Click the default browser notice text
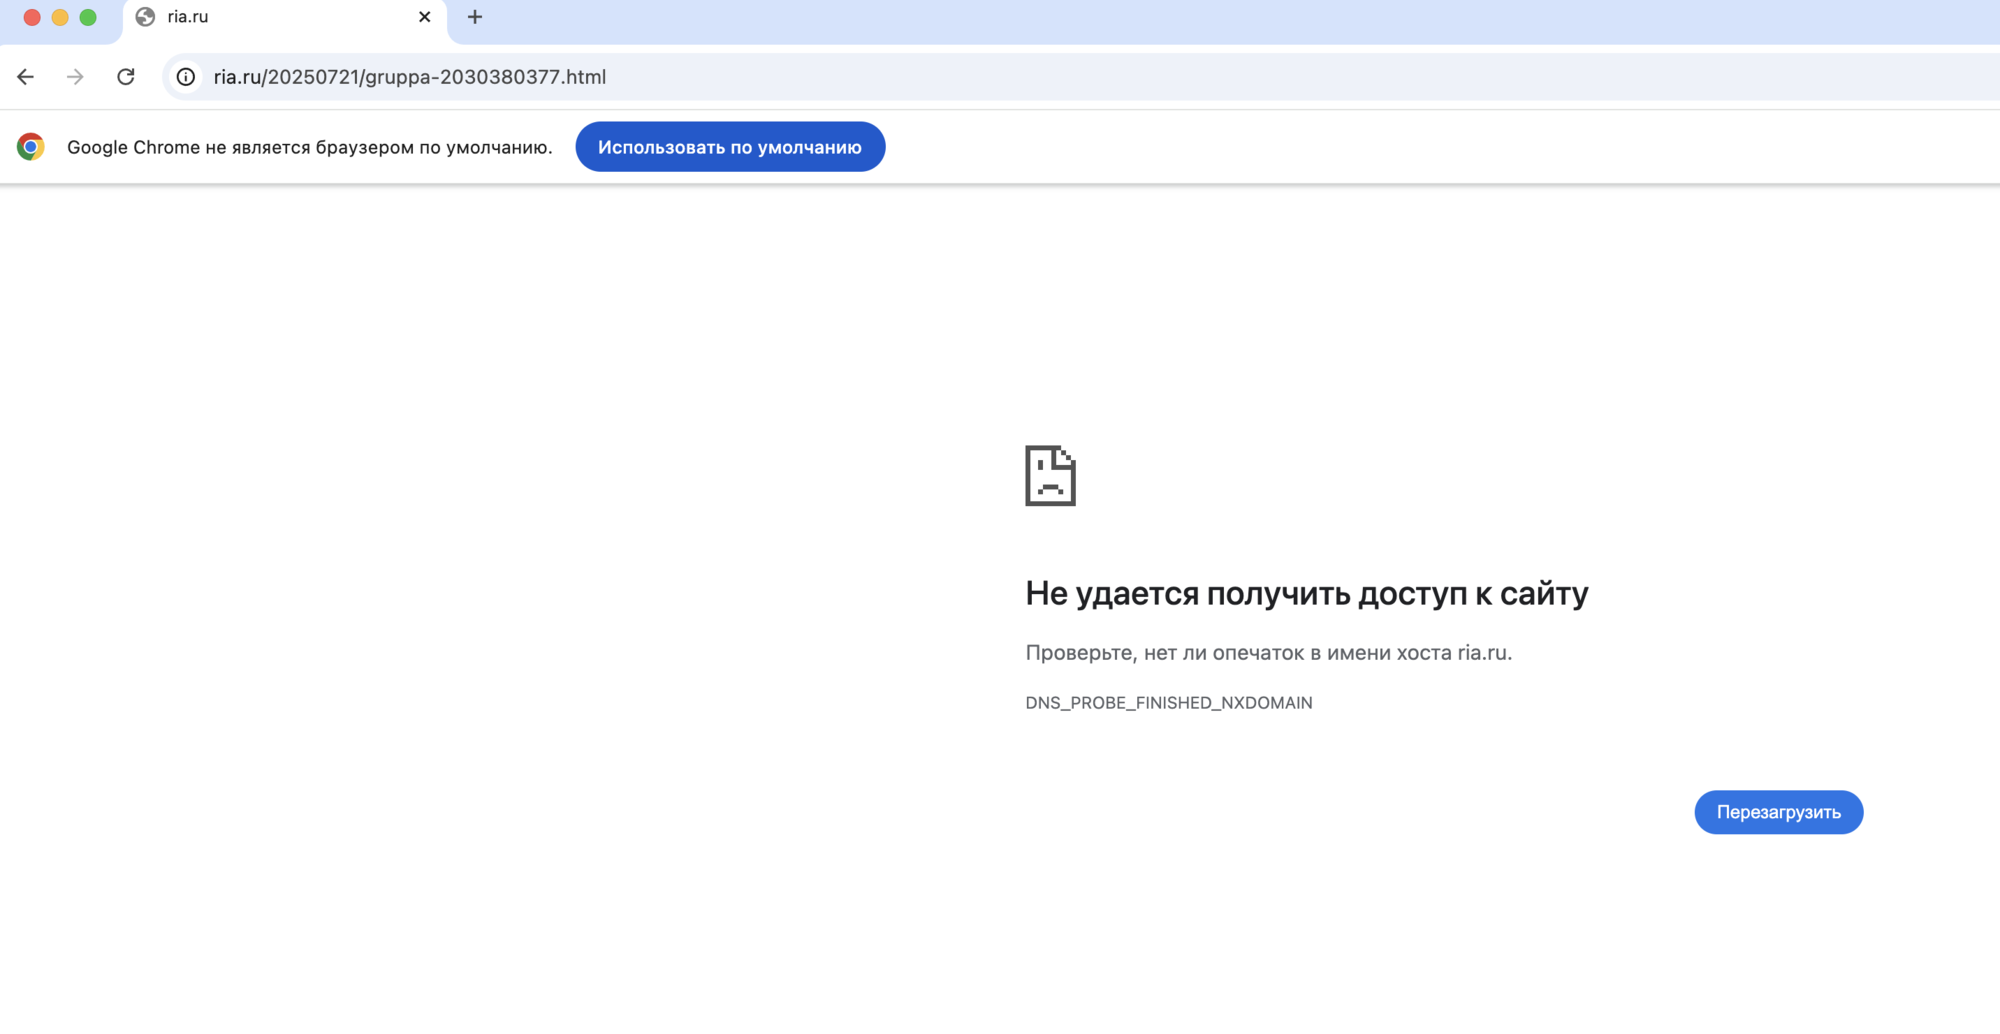Screen dimensions: 2000x1034 point(310,147)
